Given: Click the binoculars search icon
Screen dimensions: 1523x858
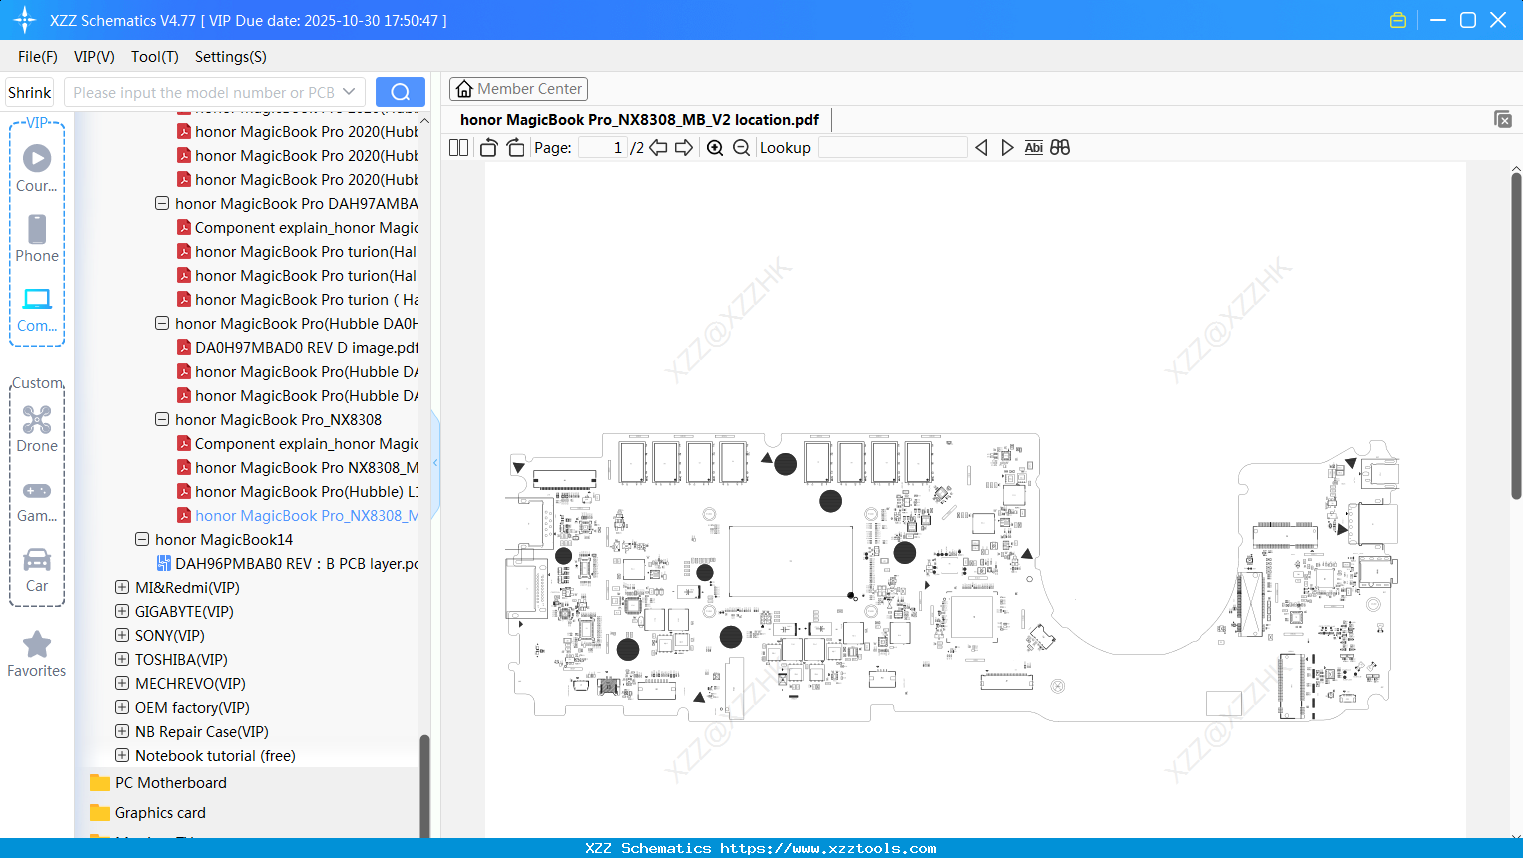Looking at the screenshot, I should 1060,148.
